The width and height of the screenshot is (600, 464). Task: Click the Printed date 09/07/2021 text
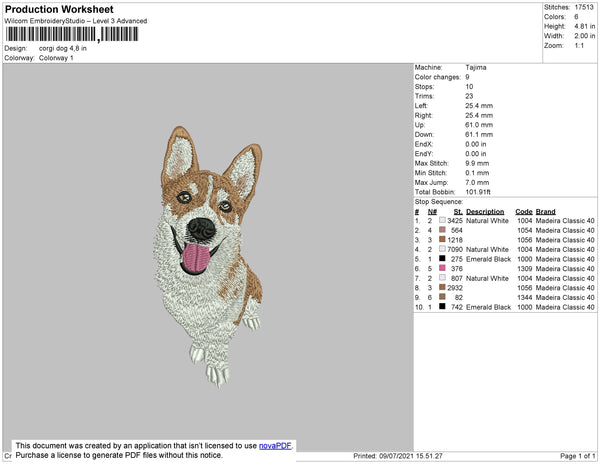click(398, 456)
